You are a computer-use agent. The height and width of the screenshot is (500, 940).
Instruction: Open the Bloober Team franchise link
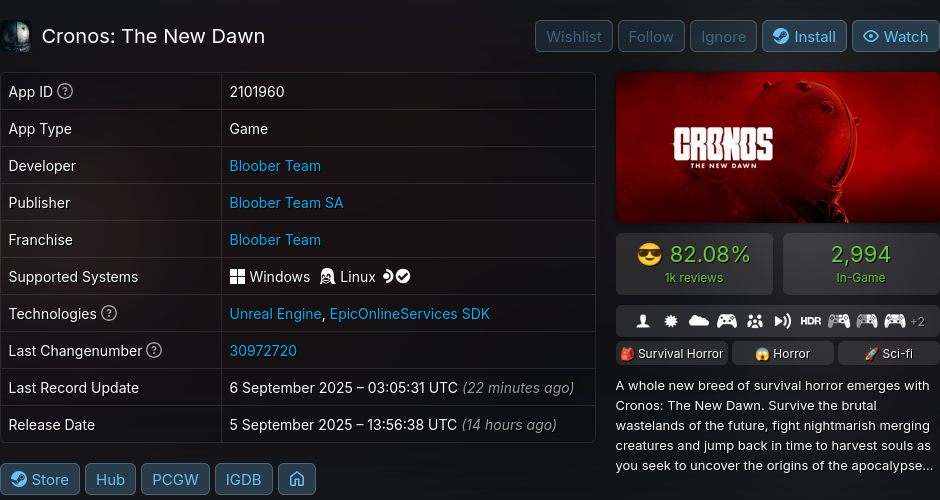(x=275, y=240)
